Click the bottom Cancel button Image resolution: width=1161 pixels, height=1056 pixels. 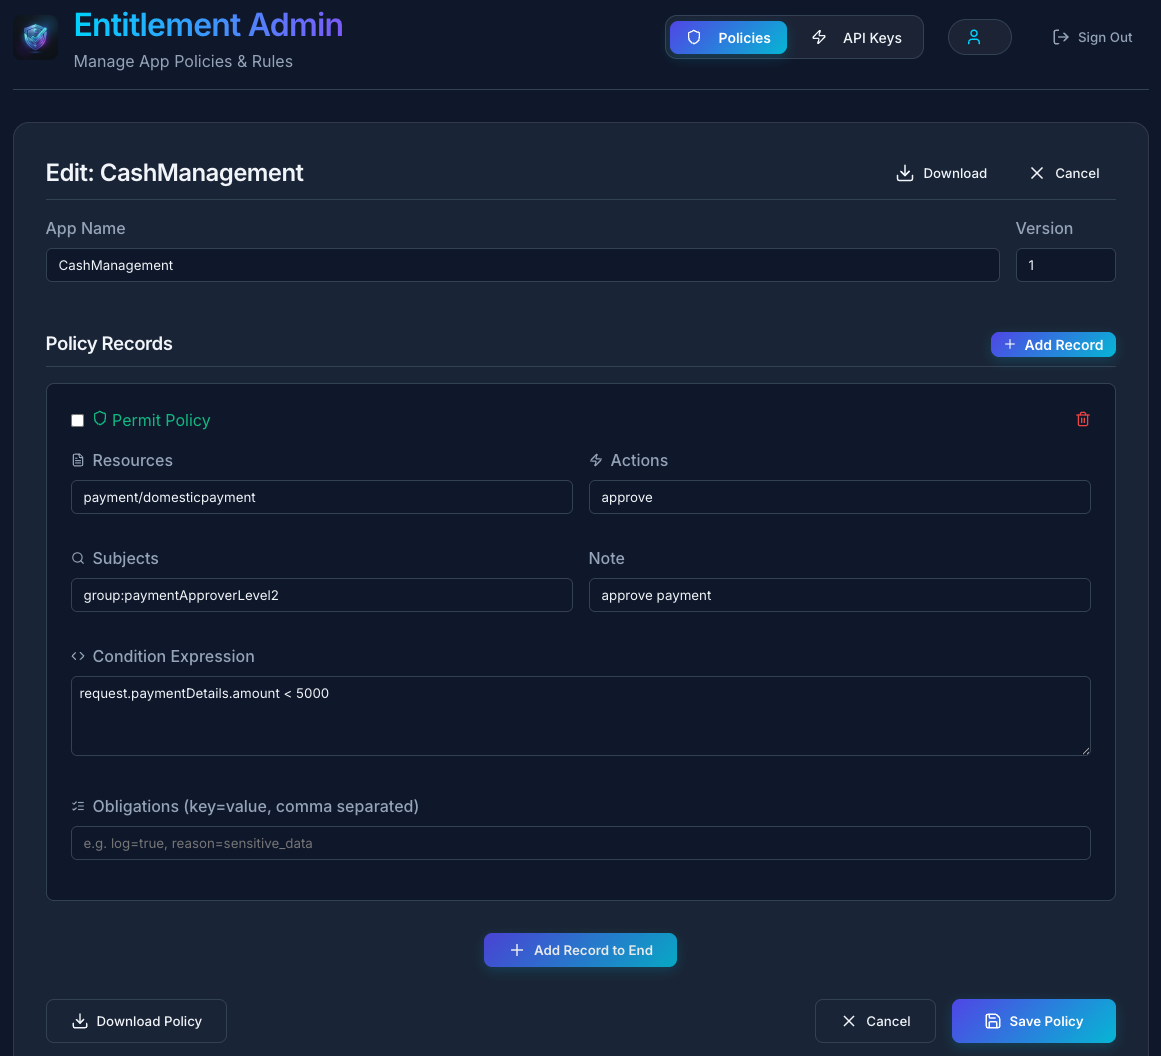point(874,1020)
